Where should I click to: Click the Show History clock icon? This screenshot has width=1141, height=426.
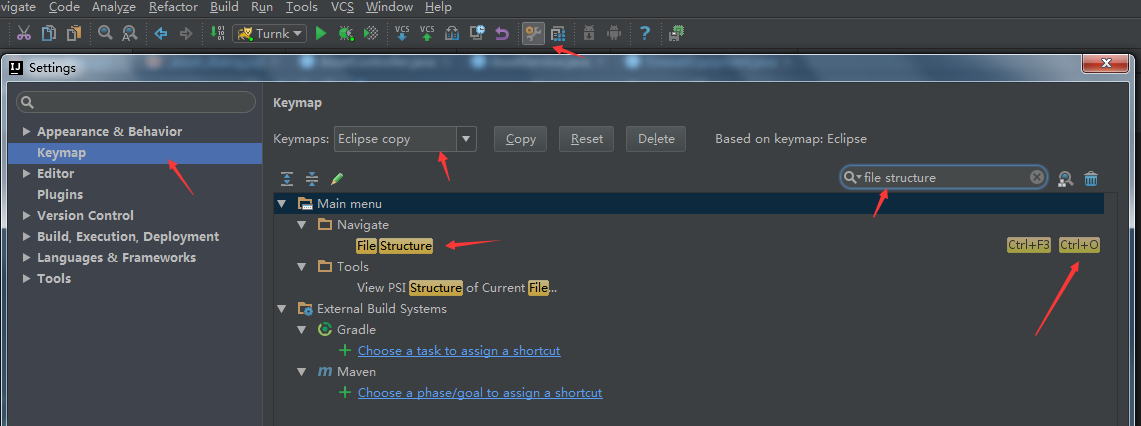477,33
